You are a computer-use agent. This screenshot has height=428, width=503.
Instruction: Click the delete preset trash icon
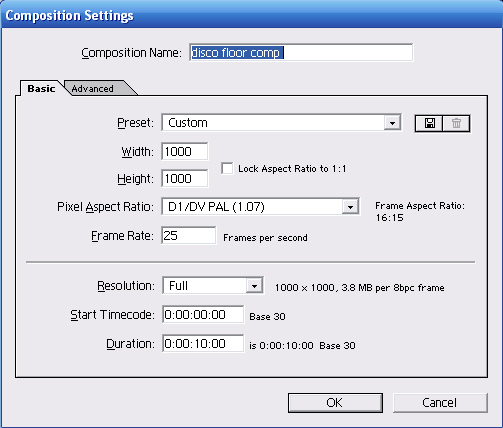coord(456,123)
